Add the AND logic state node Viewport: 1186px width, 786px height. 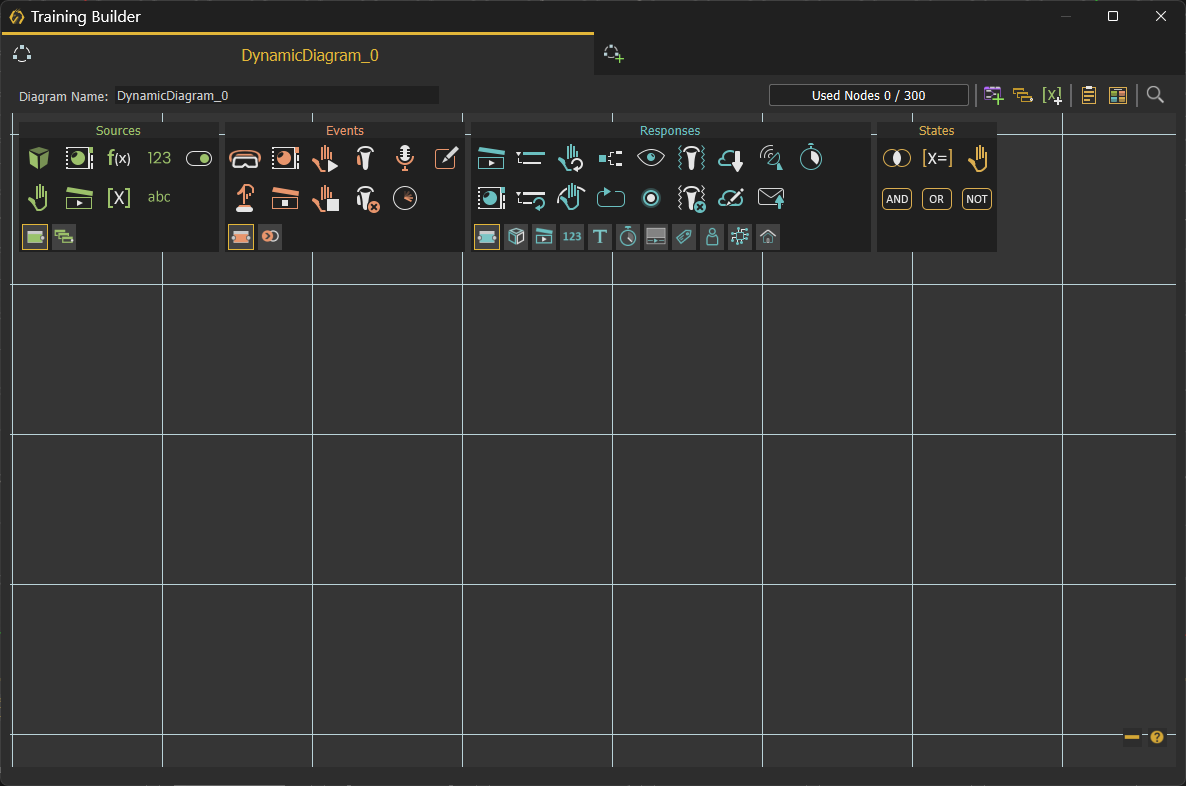(897, 199)
